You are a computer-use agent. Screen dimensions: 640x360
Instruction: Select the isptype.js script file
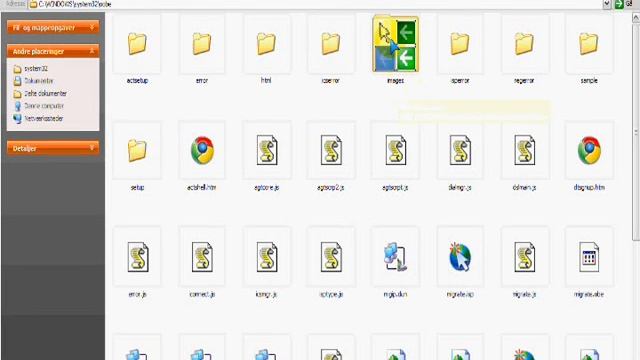tap(331, 257)
